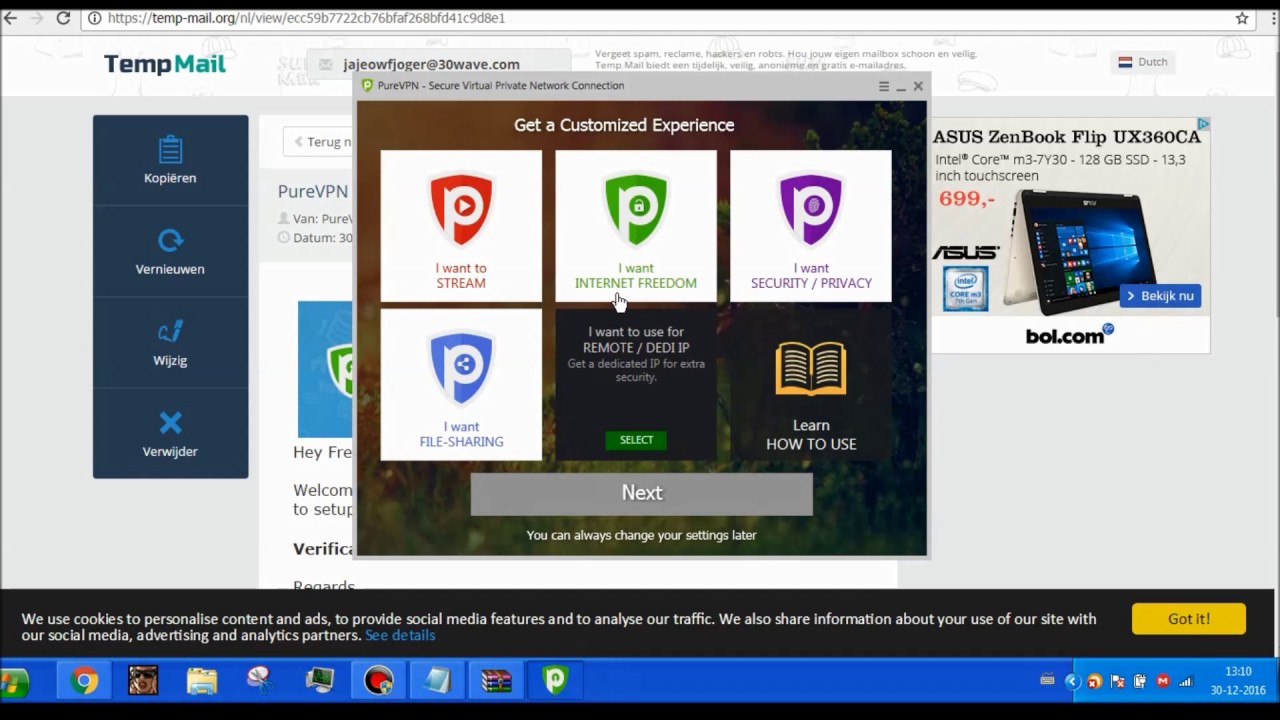Select the blue FILE-SHARING shield tile
Viewport: 1280px width, 720px height.
click(461, 384)
